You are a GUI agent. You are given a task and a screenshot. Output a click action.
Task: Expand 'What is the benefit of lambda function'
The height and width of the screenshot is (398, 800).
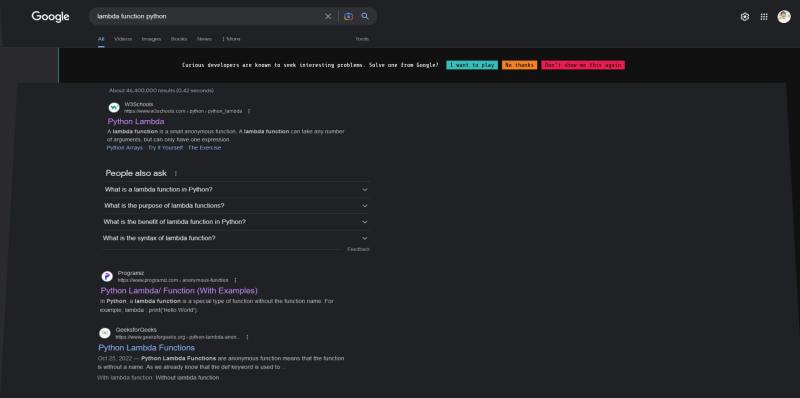tap(235, 222)
